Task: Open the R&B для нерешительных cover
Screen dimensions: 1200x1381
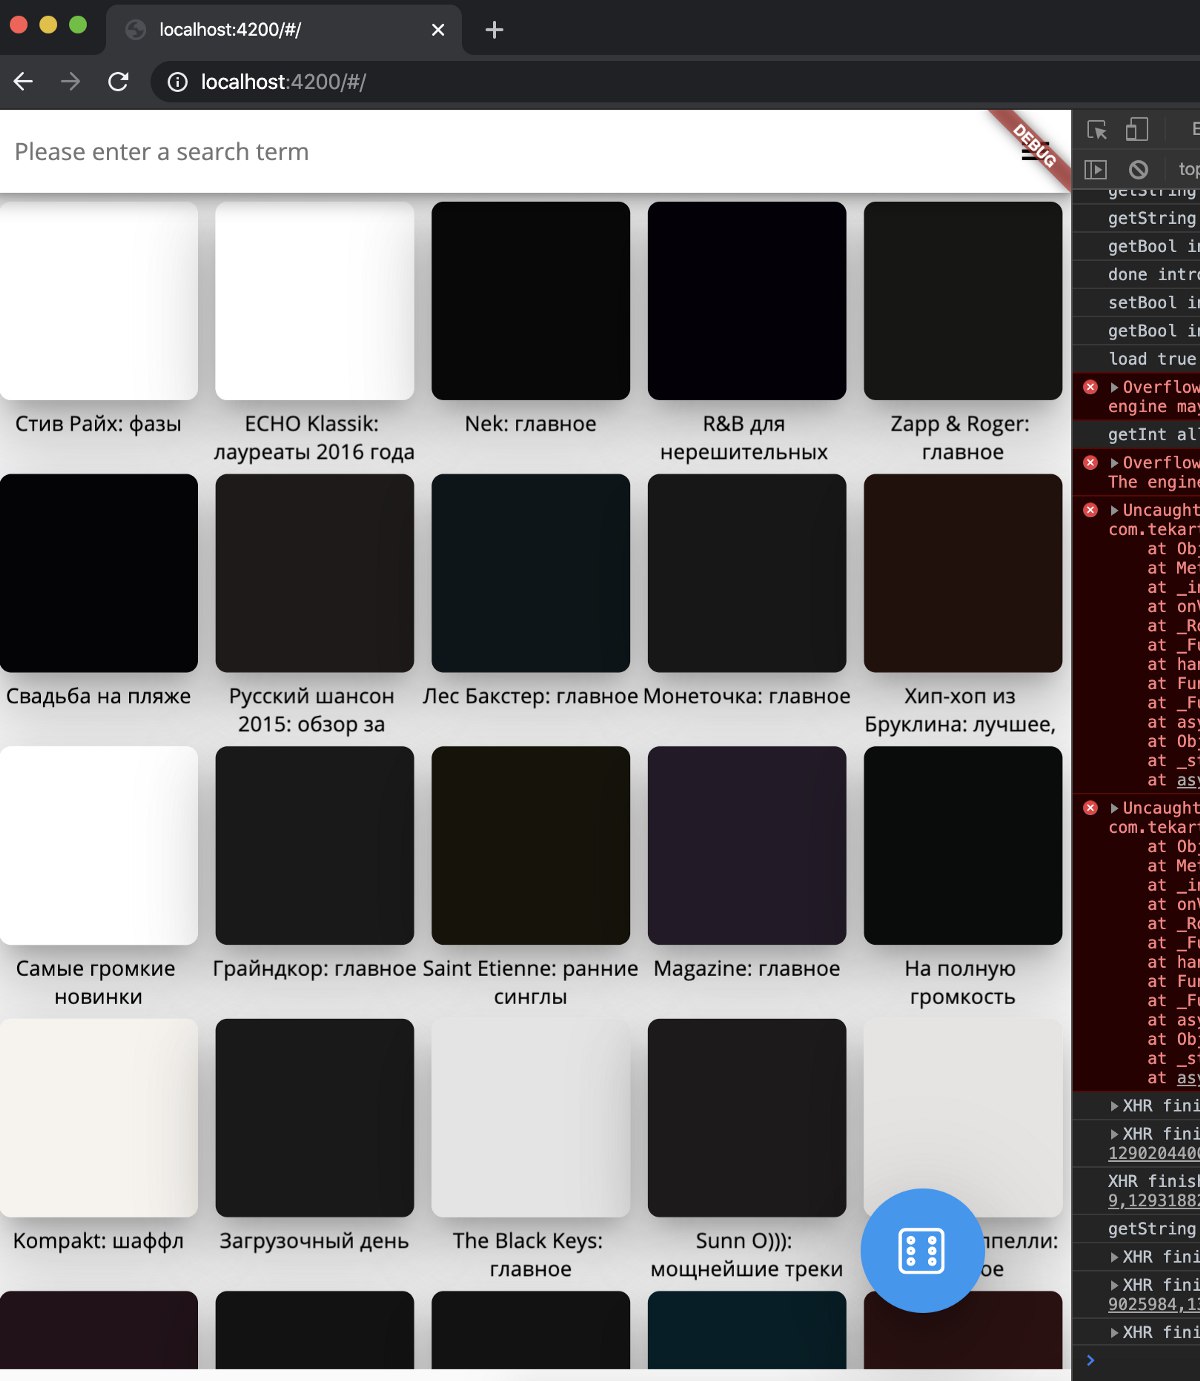Action: tap(747, 301)
